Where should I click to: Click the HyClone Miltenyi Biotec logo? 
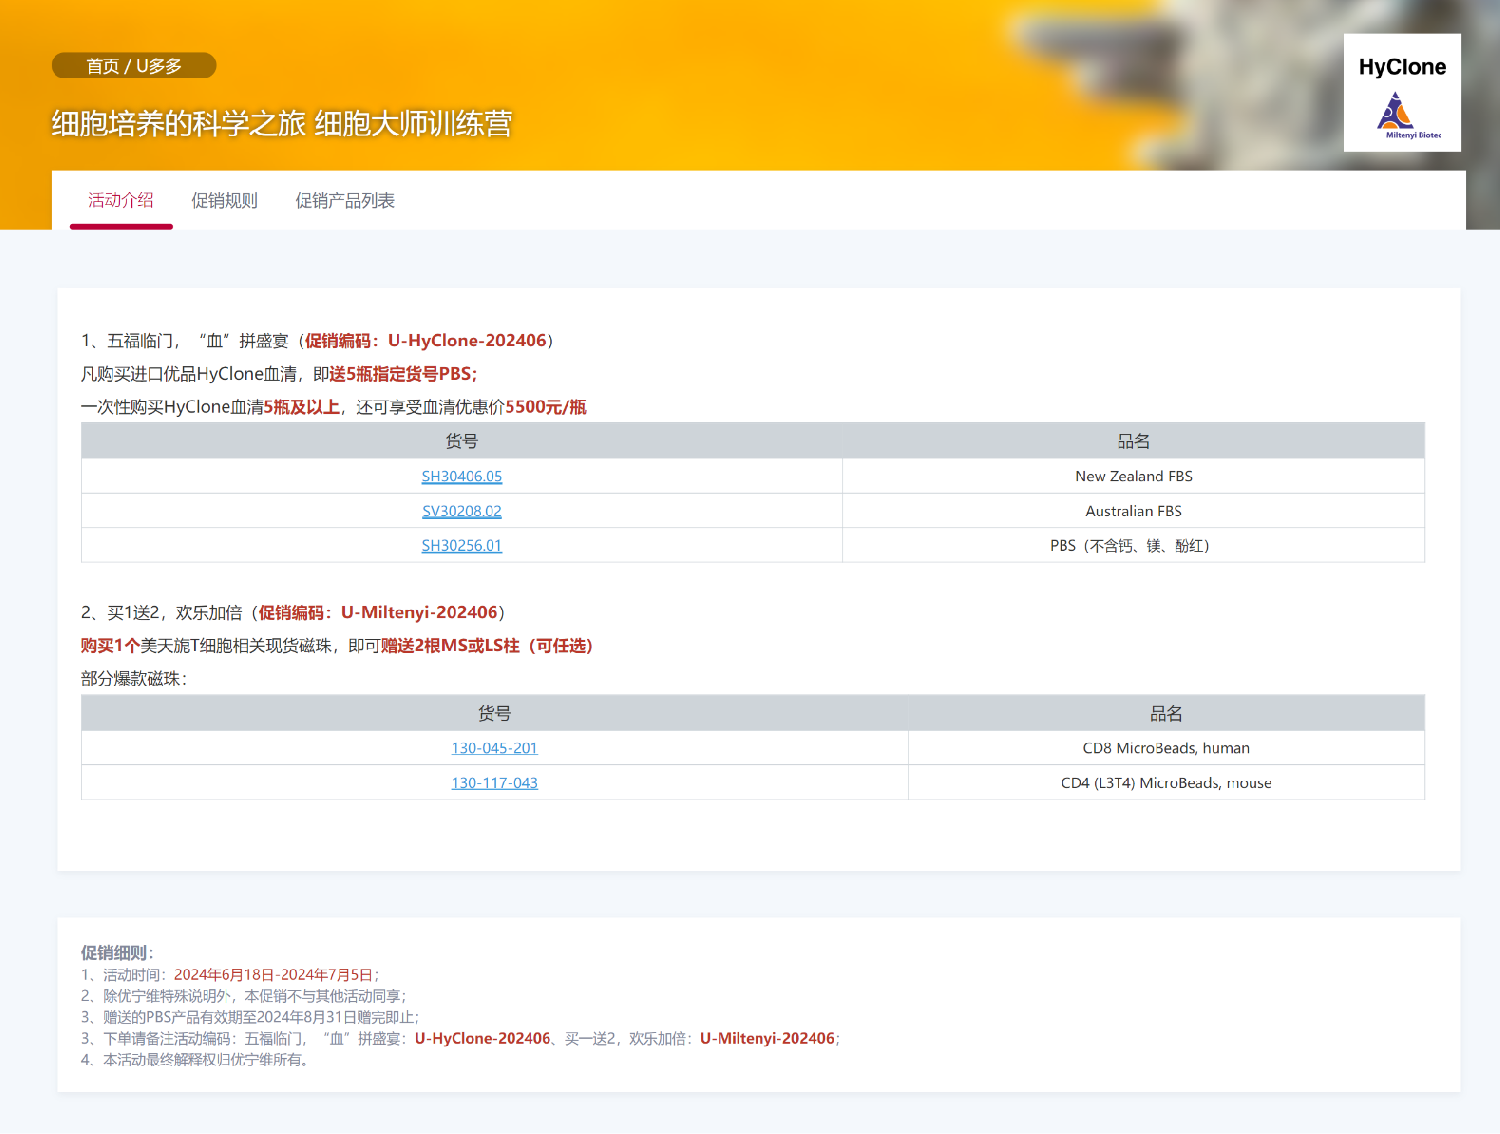tap(1402, 93)
